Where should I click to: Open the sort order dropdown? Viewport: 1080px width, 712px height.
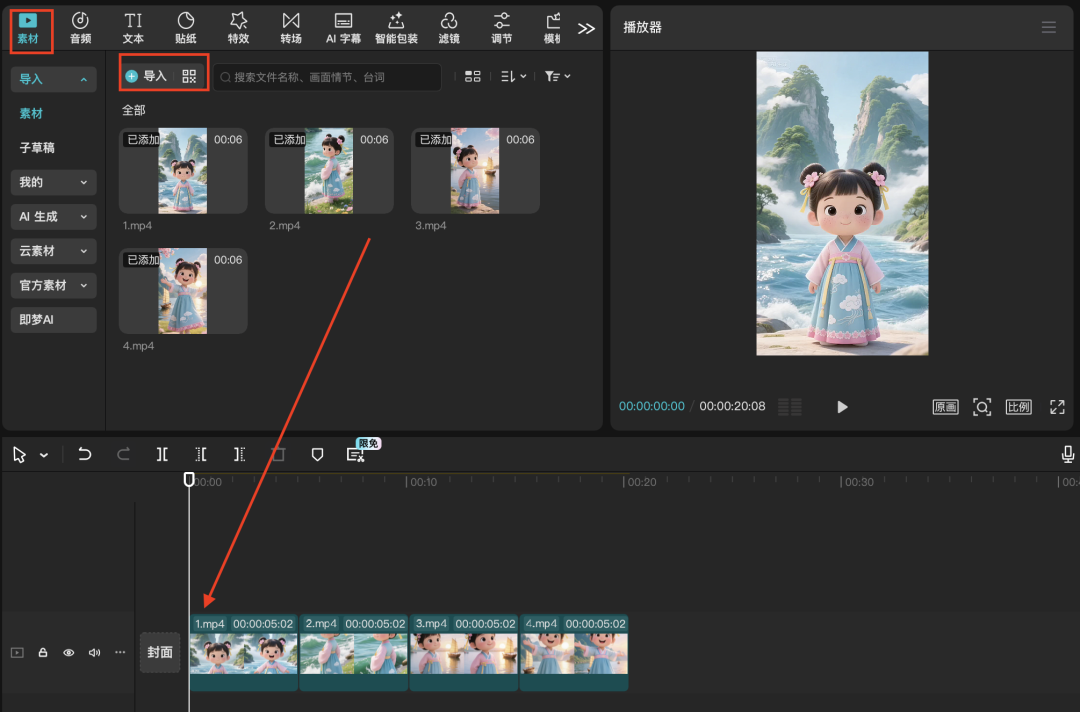[513, 76]
